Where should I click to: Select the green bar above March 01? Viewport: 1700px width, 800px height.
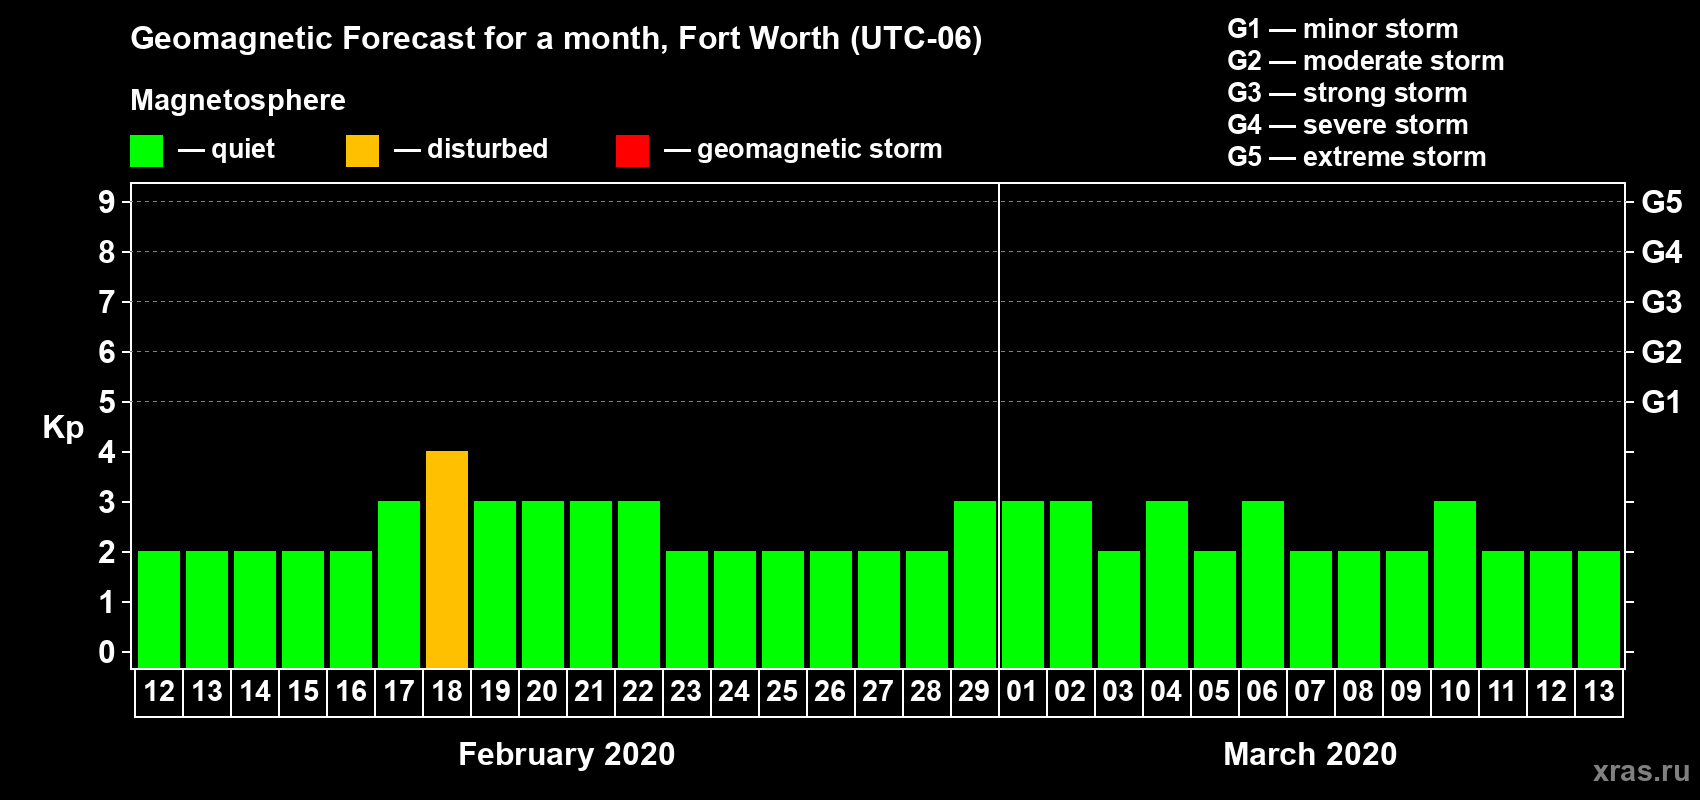pos(1023,585)
